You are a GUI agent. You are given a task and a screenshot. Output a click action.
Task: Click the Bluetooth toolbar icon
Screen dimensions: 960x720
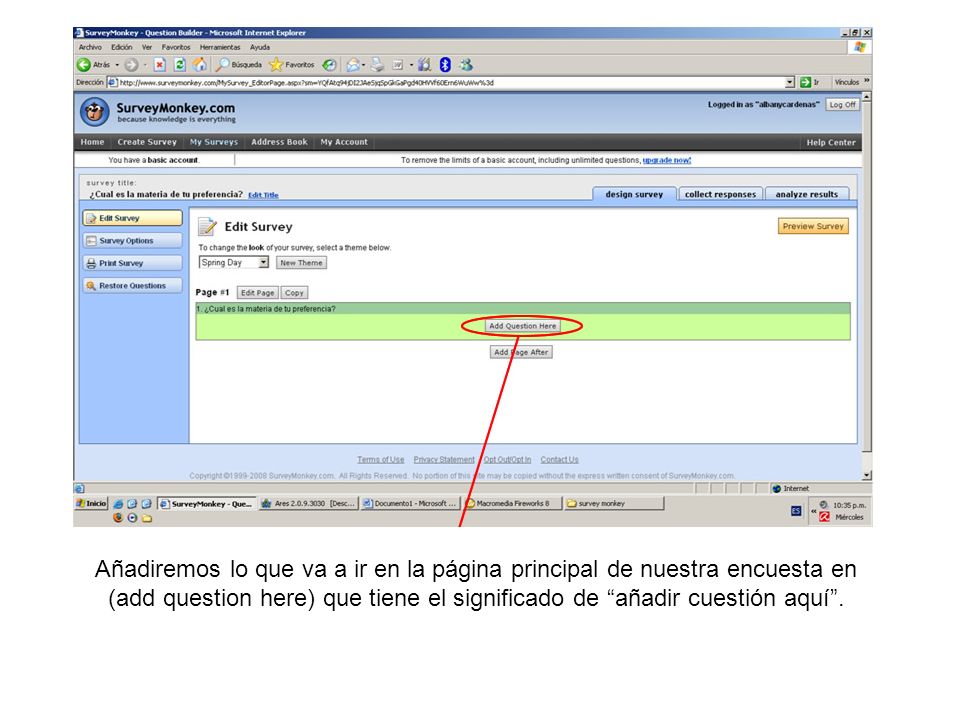click(445, 64)
